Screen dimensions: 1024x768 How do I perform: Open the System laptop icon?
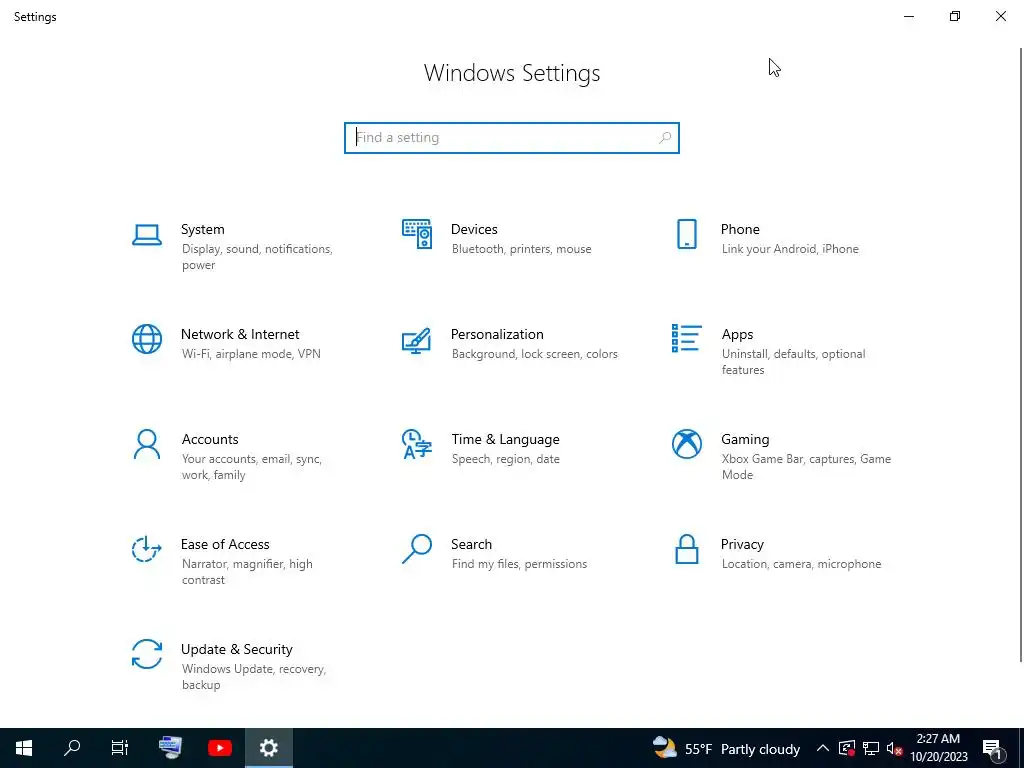pyautogui.click(x=147, y=234)
